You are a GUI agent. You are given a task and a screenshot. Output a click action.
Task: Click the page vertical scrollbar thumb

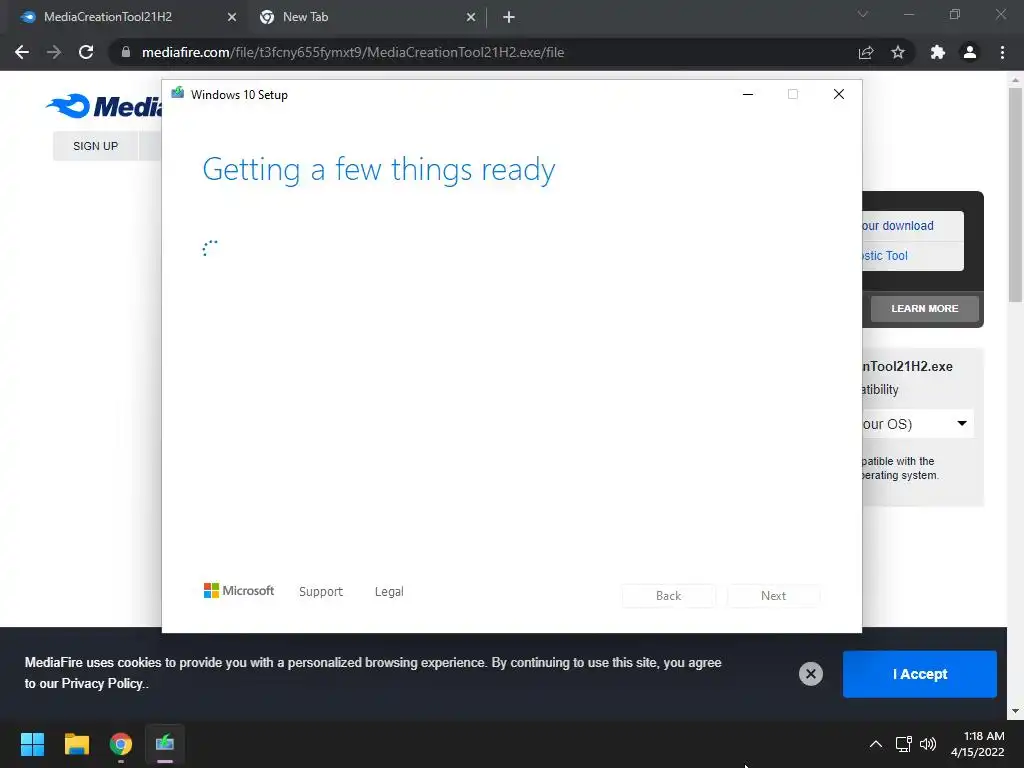(1016, 195)
